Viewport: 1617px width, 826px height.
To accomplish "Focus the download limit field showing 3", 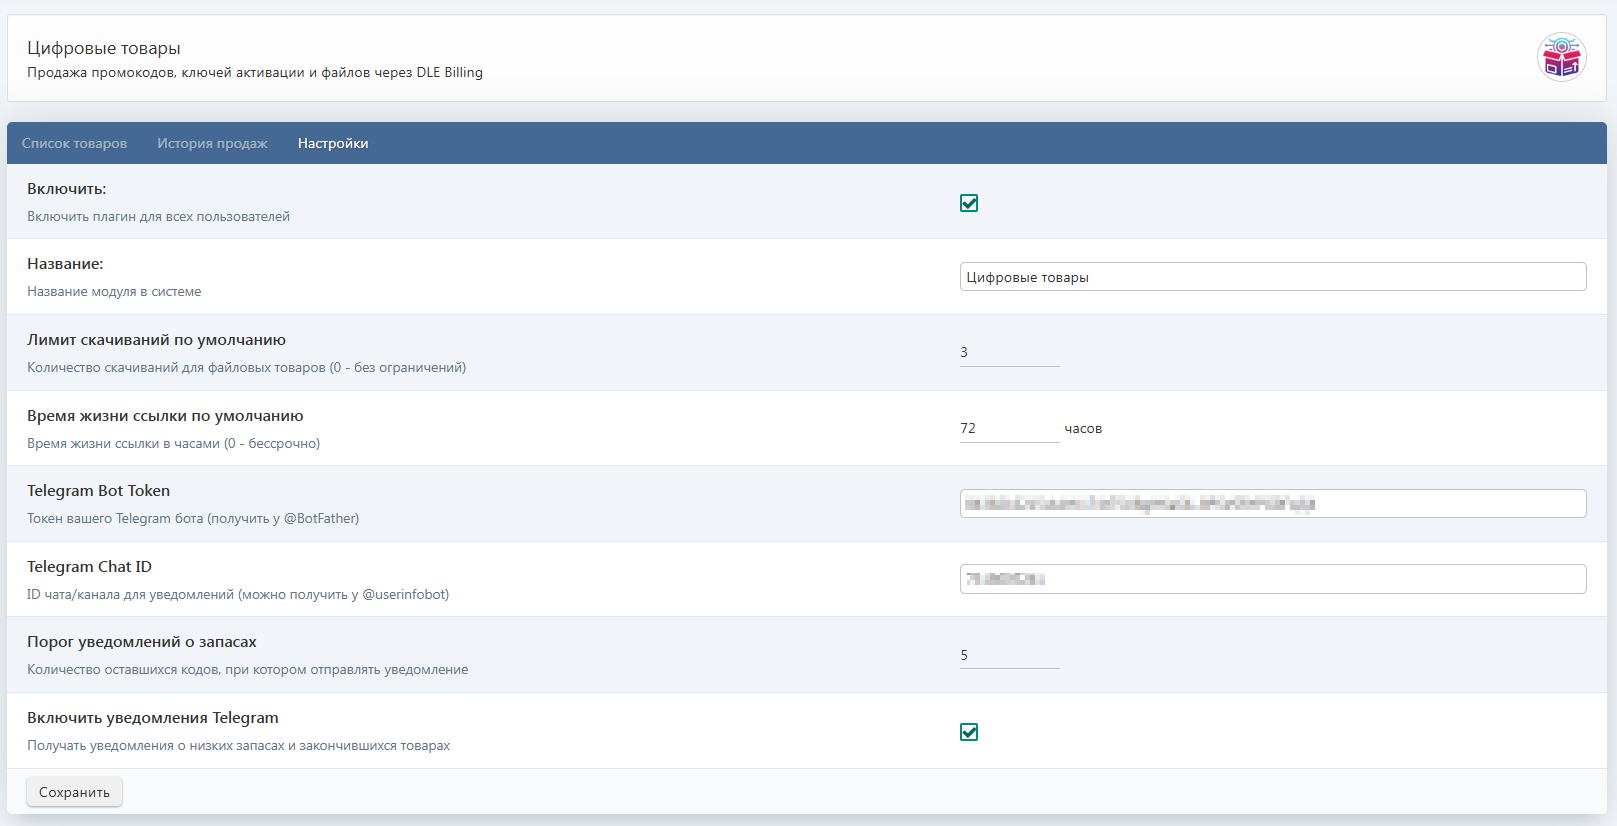I will pyautogui.click(x=1008, y=352).
